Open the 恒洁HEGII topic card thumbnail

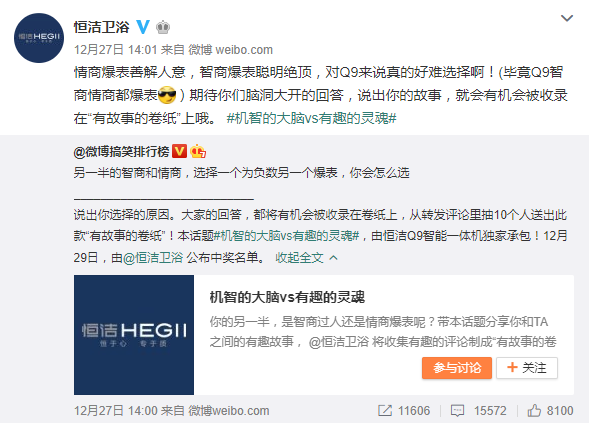[x=134, y=335]
